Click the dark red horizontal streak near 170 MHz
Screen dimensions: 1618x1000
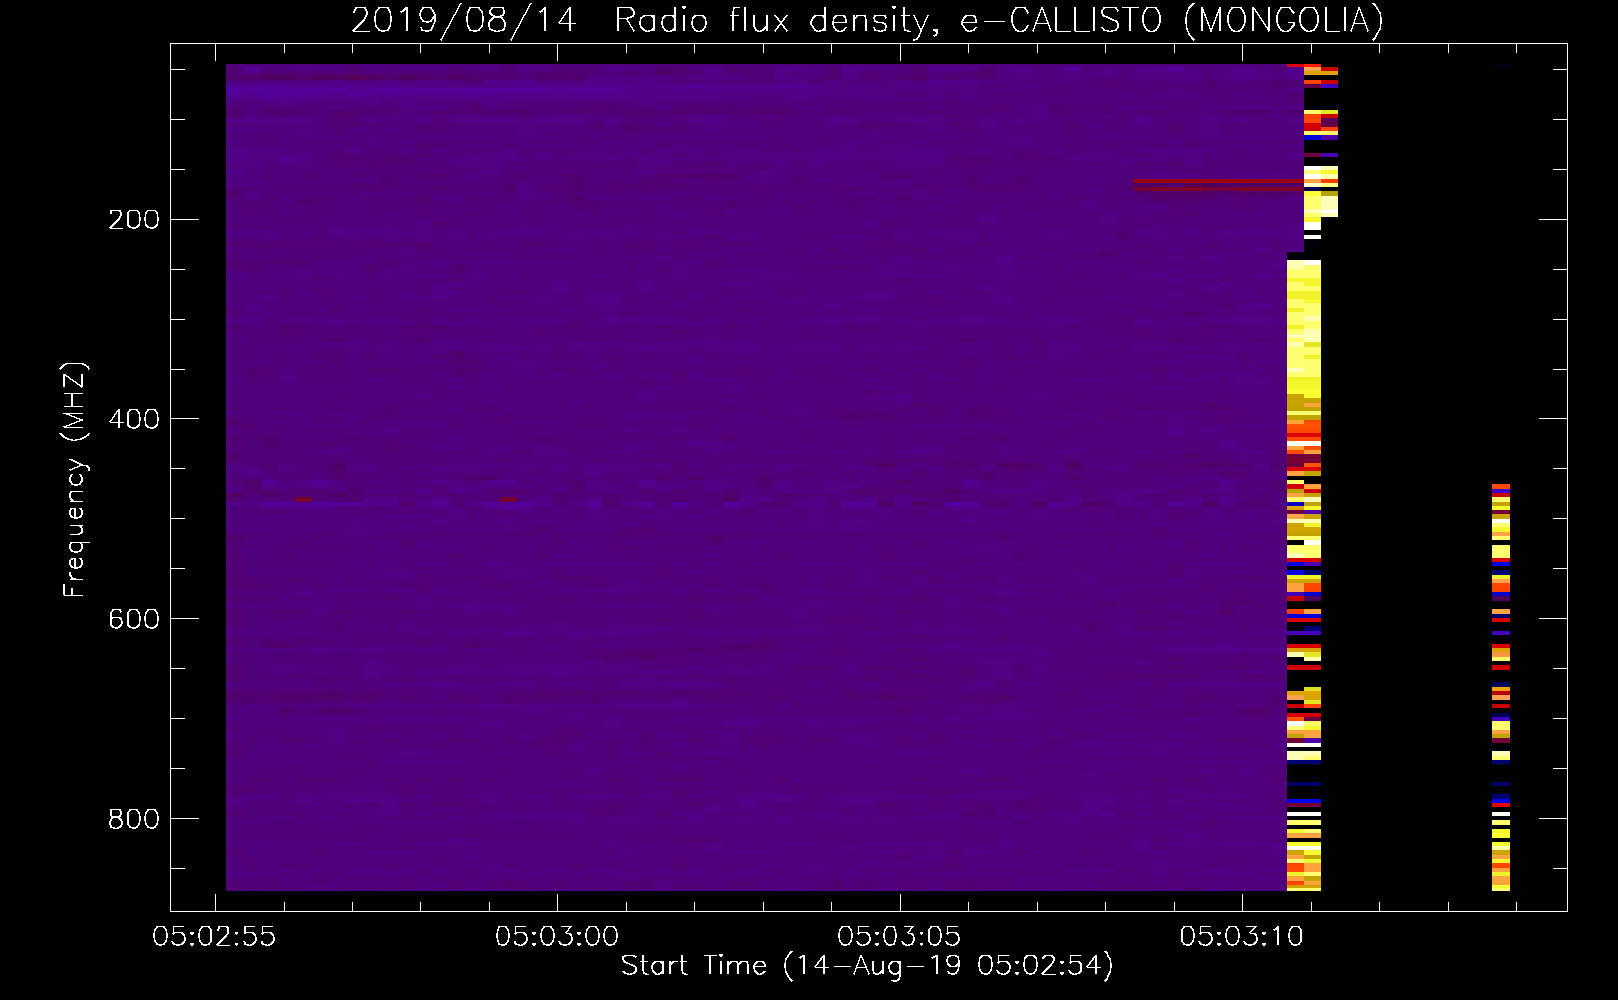pyautogui.click(x=1218, y=185)
